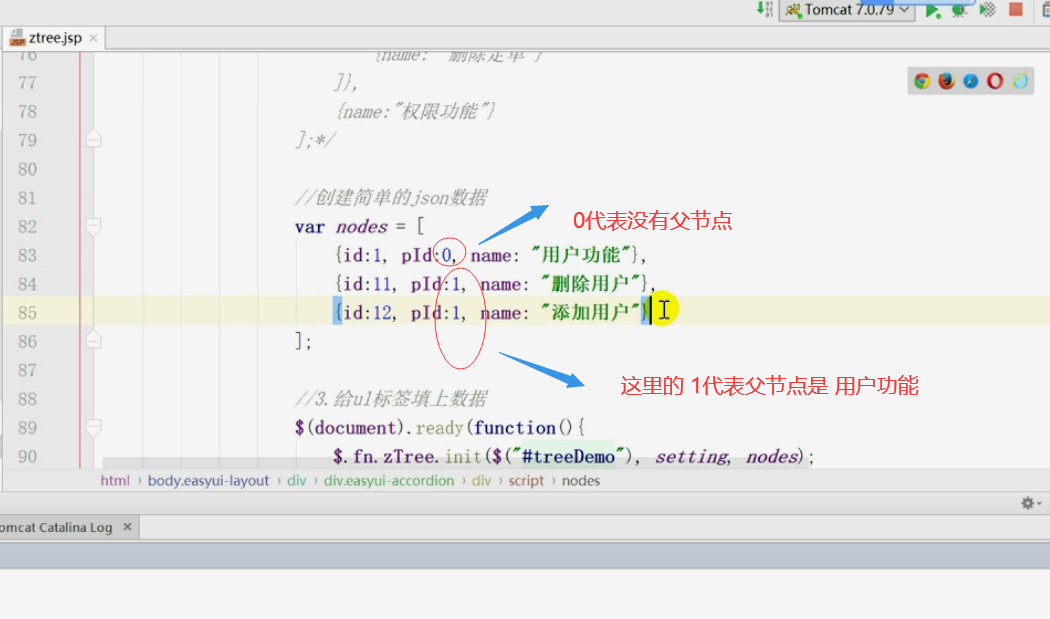This screenshot has height=619, width=1050.
Task: Click the setting argument on line 90
Action: (x=691, y=457)
